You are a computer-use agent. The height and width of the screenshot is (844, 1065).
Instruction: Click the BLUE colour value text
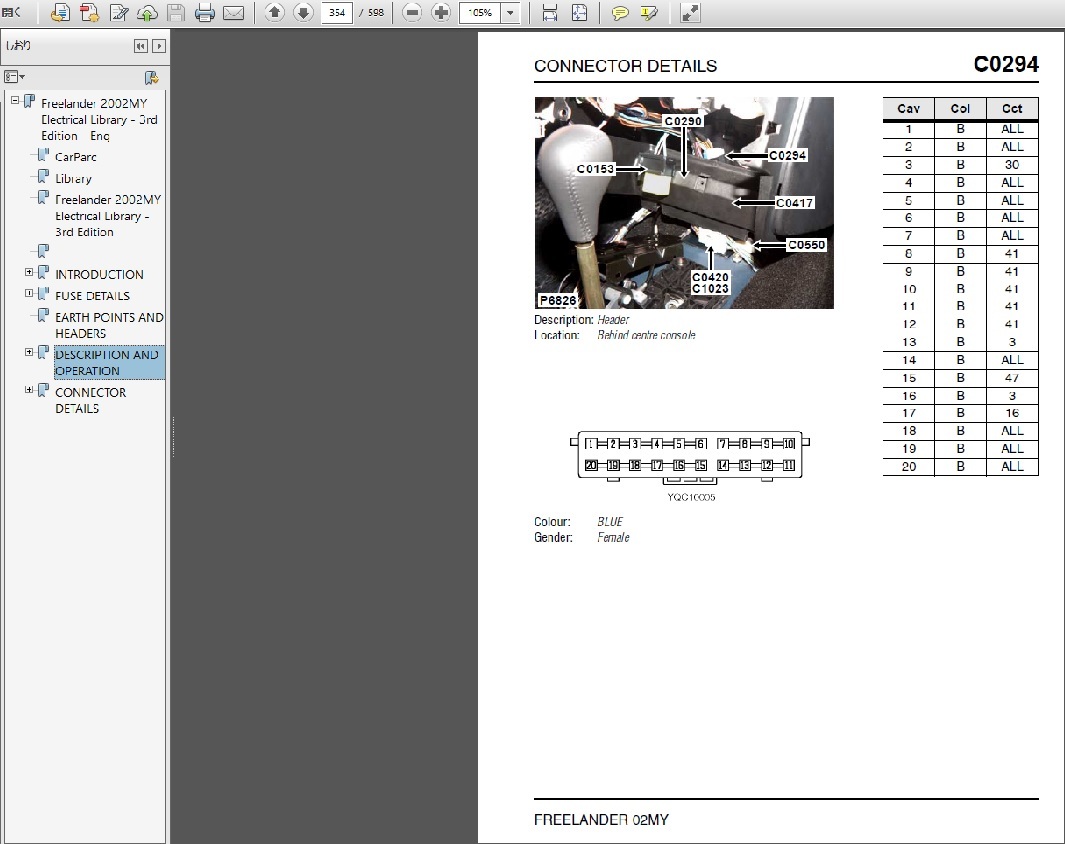click(610, 521)
